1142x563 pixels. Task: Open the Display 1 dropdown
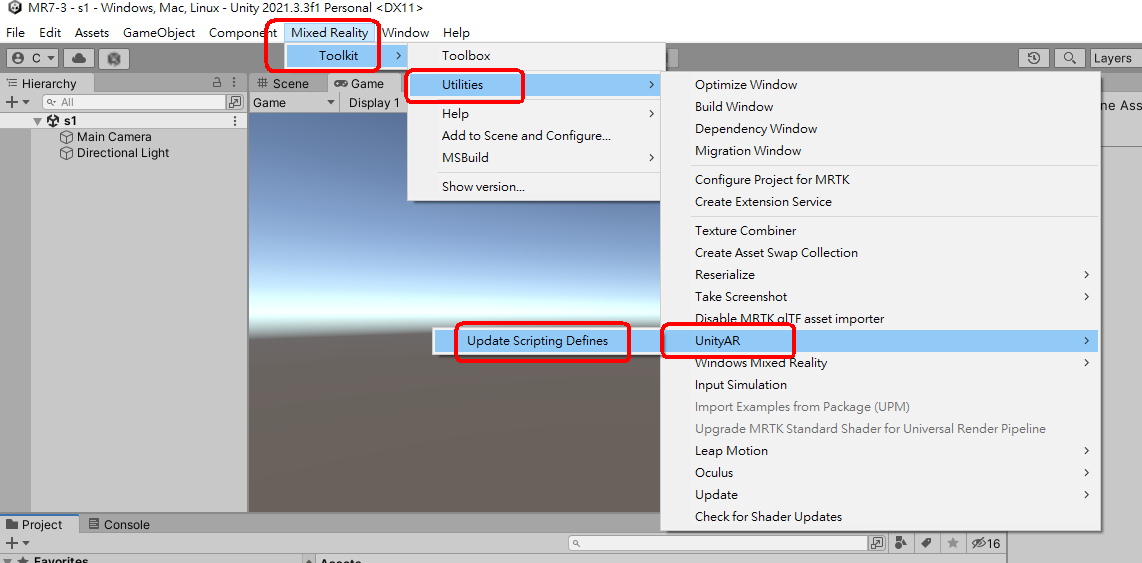click(x=374, y=103)
